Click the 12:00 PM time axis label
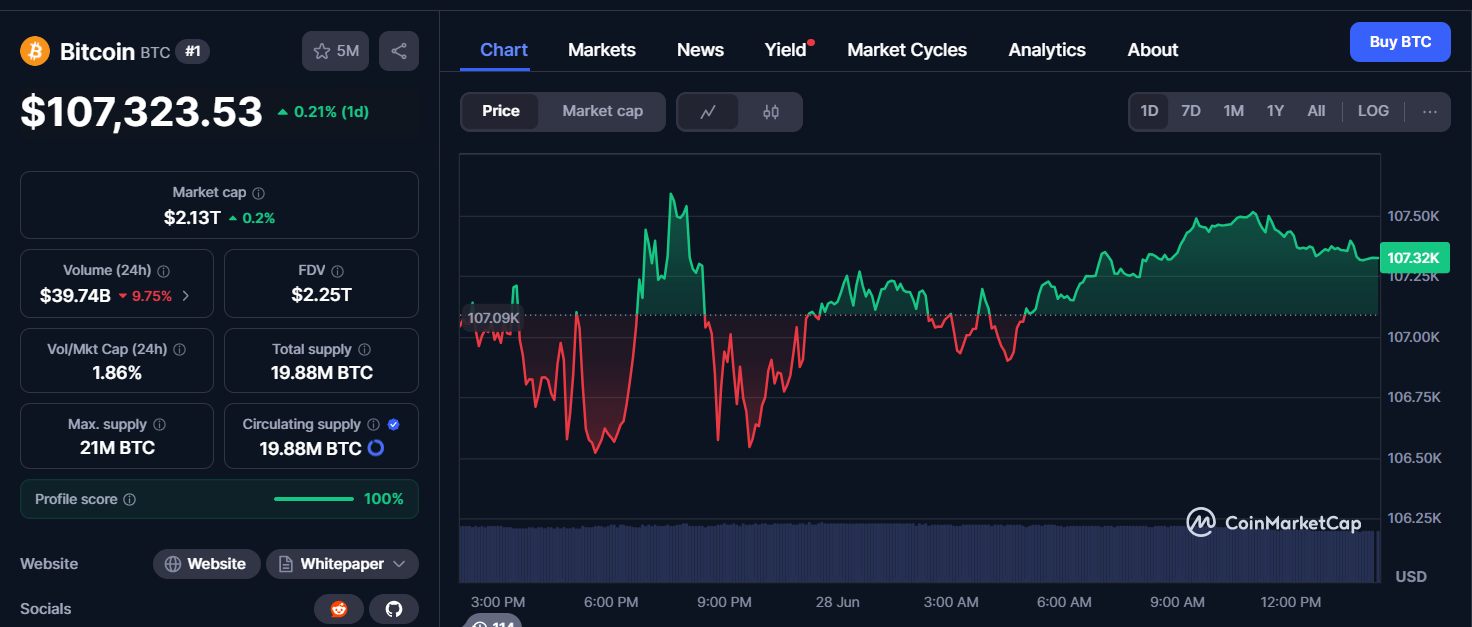Image resolution: width=1472 pixels, height=627 pixels. pos(1291,602)
